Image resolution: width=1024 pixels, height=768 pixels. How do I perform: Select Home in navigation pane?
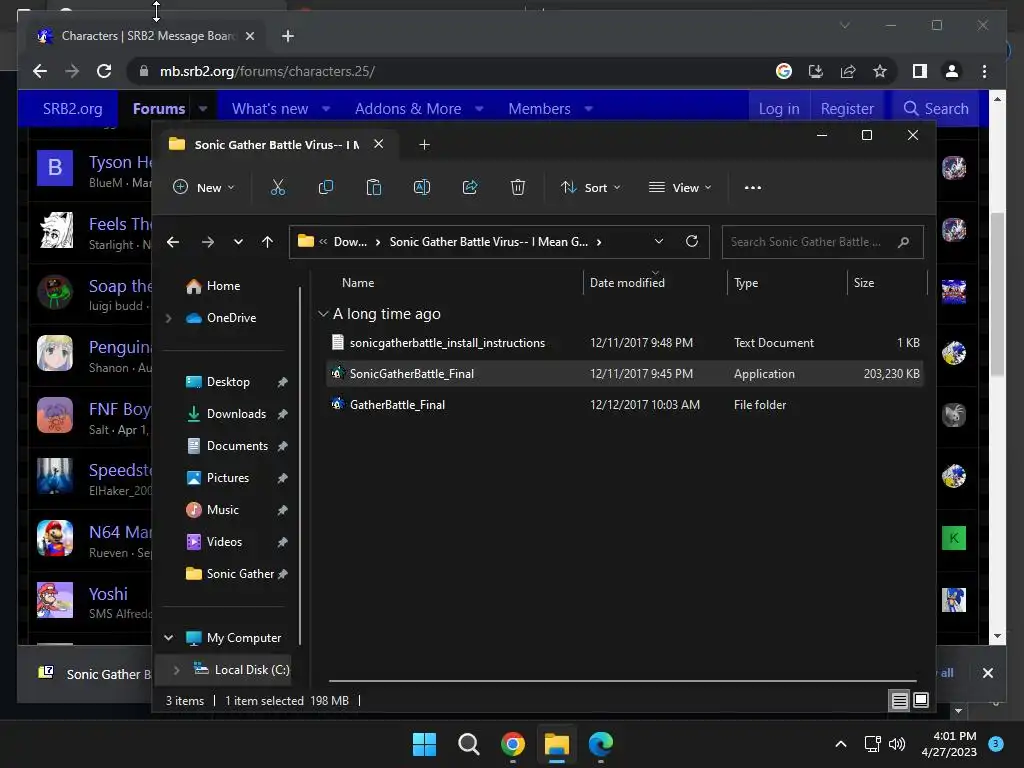click(223, 286)
